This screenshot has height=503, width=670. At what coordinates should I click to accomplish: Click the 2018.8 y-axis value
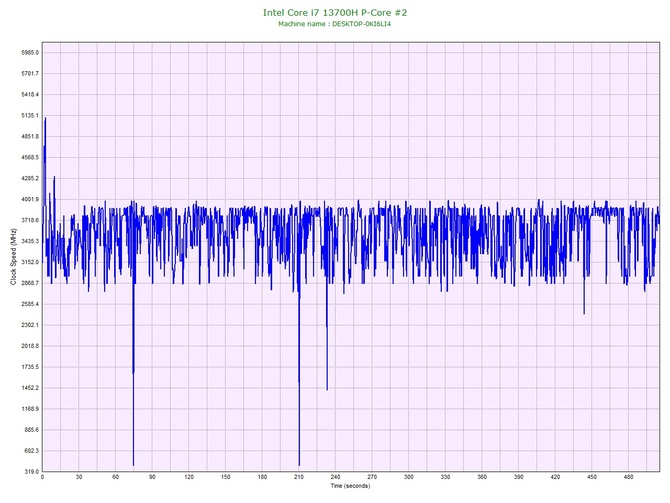[x=30, y=346]
